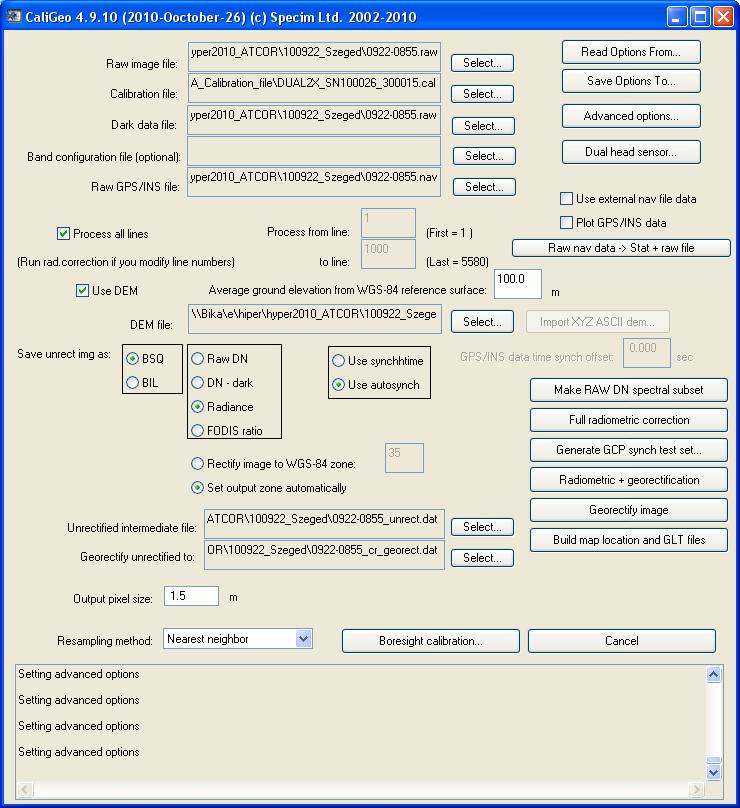The width and height of the screenshot is (740, 808).
Task: Click Select for Calibration file
Action: (x=482, y=94)
